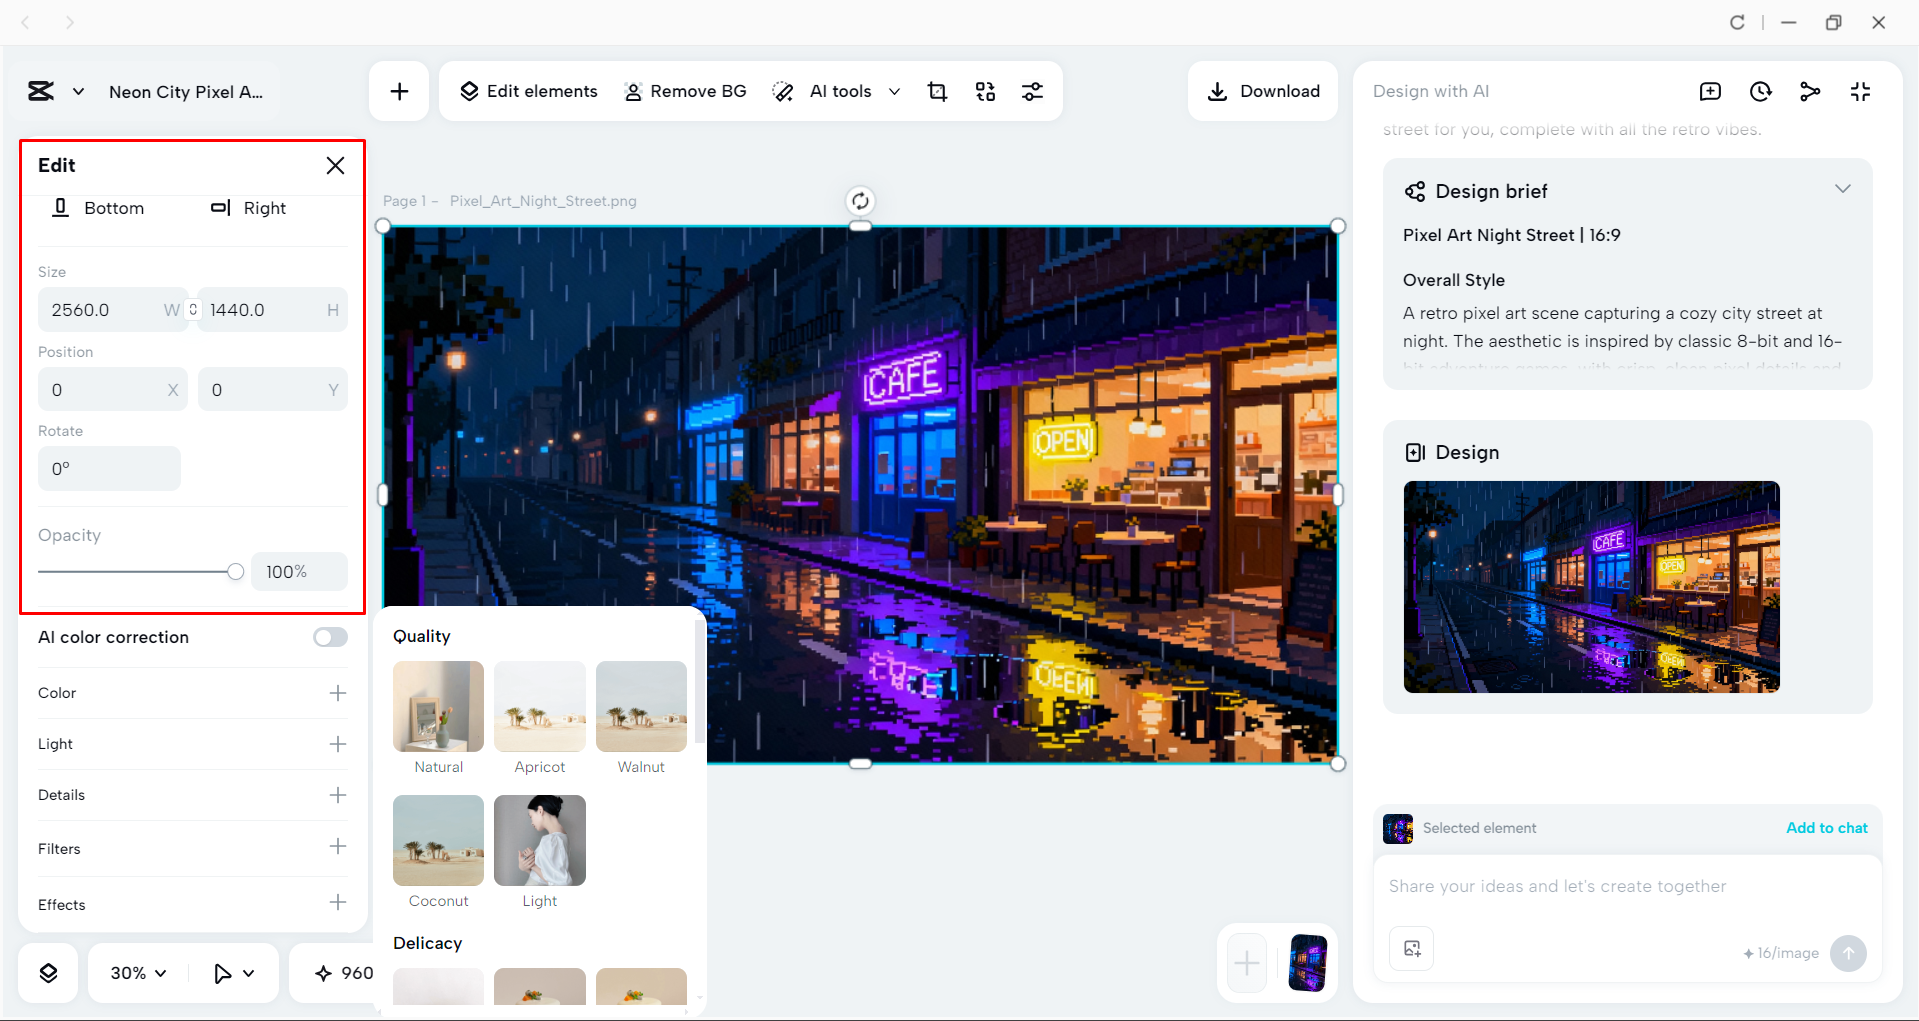
Task: Click the X position field
Action: point(112,390)
